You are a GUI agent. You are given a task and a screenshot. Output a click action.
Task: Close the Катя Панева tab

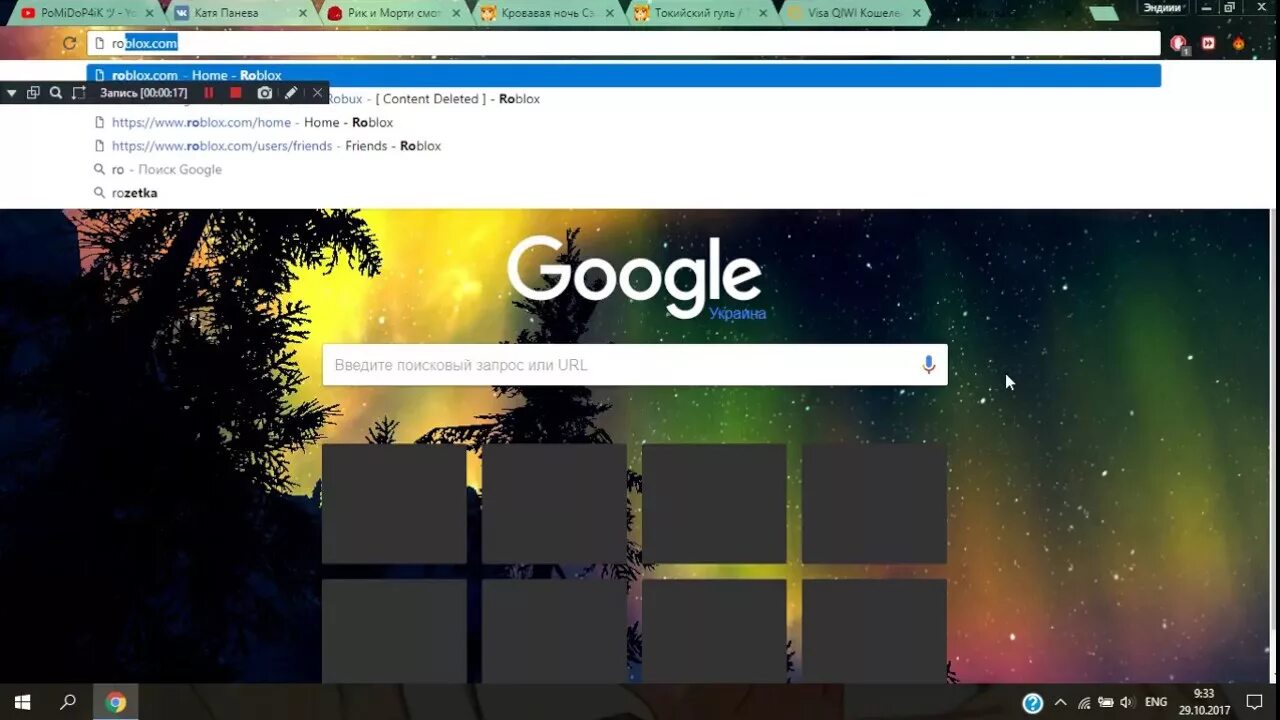pos(302,13)
